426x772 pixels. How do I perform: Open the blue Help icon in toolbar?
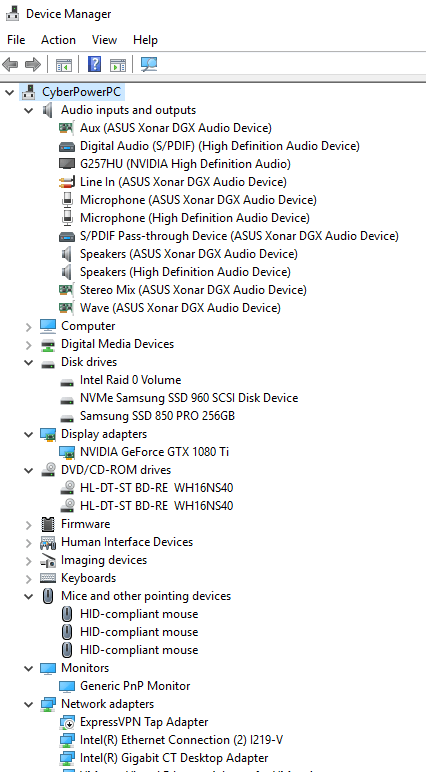94,64
